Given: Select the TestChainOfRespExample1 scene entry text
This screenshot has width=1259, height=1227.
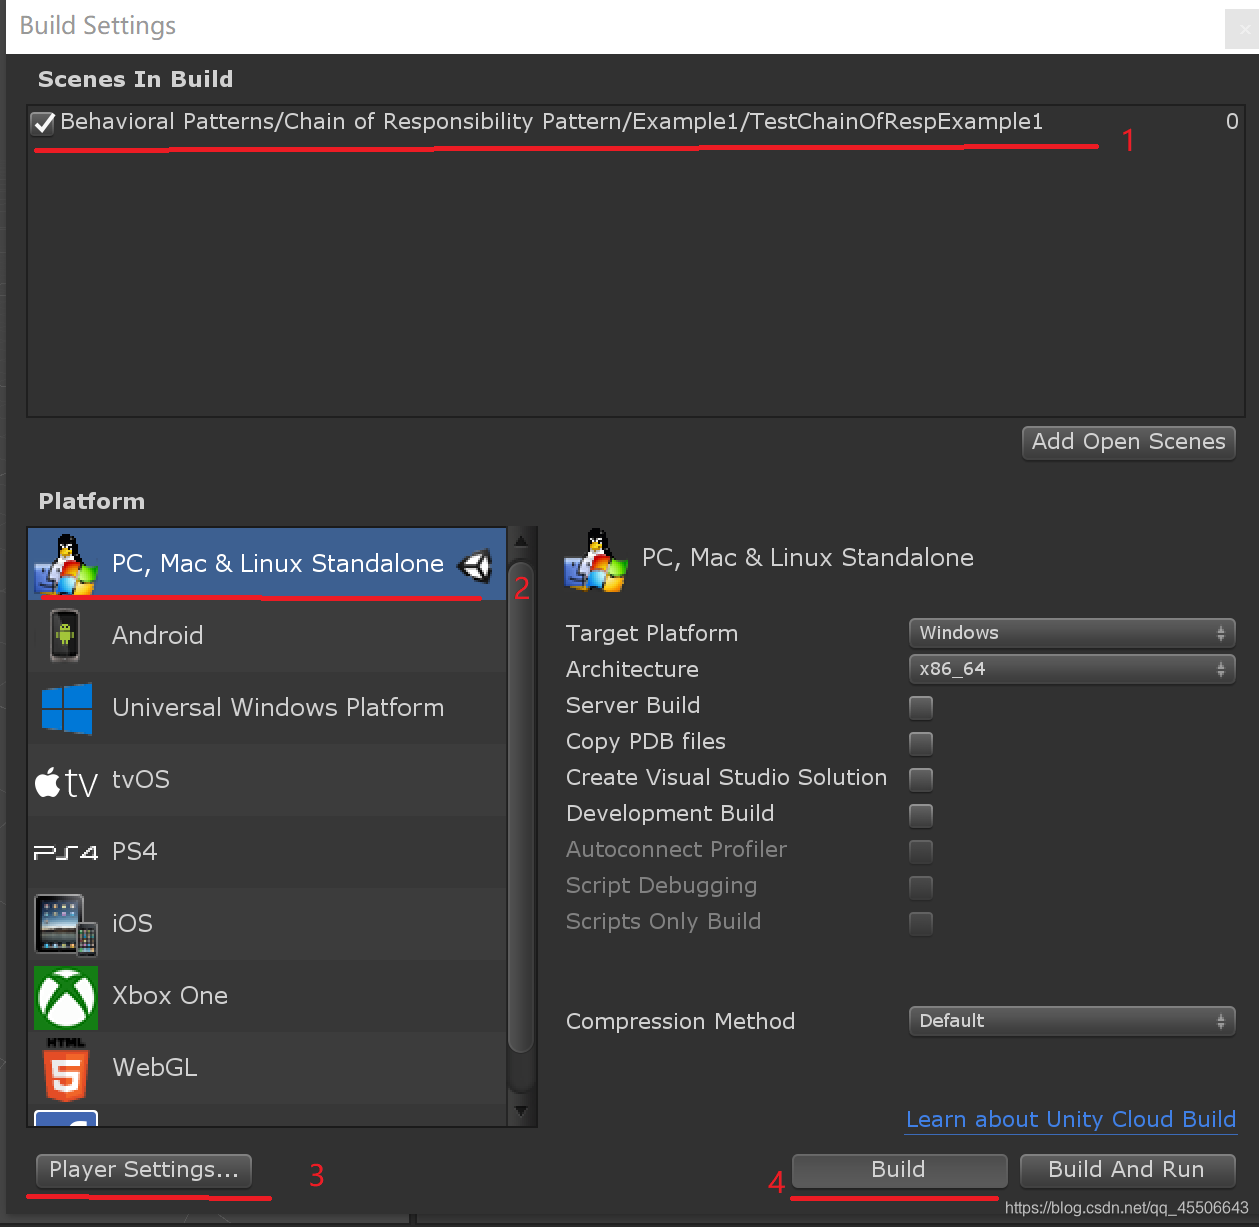Looking at the screenshot, I should click(552, 122).
